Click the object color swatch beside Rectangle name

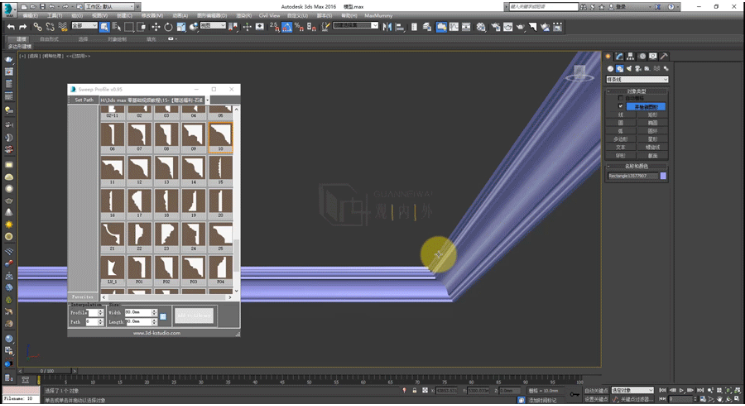click(x=663, y=175)
